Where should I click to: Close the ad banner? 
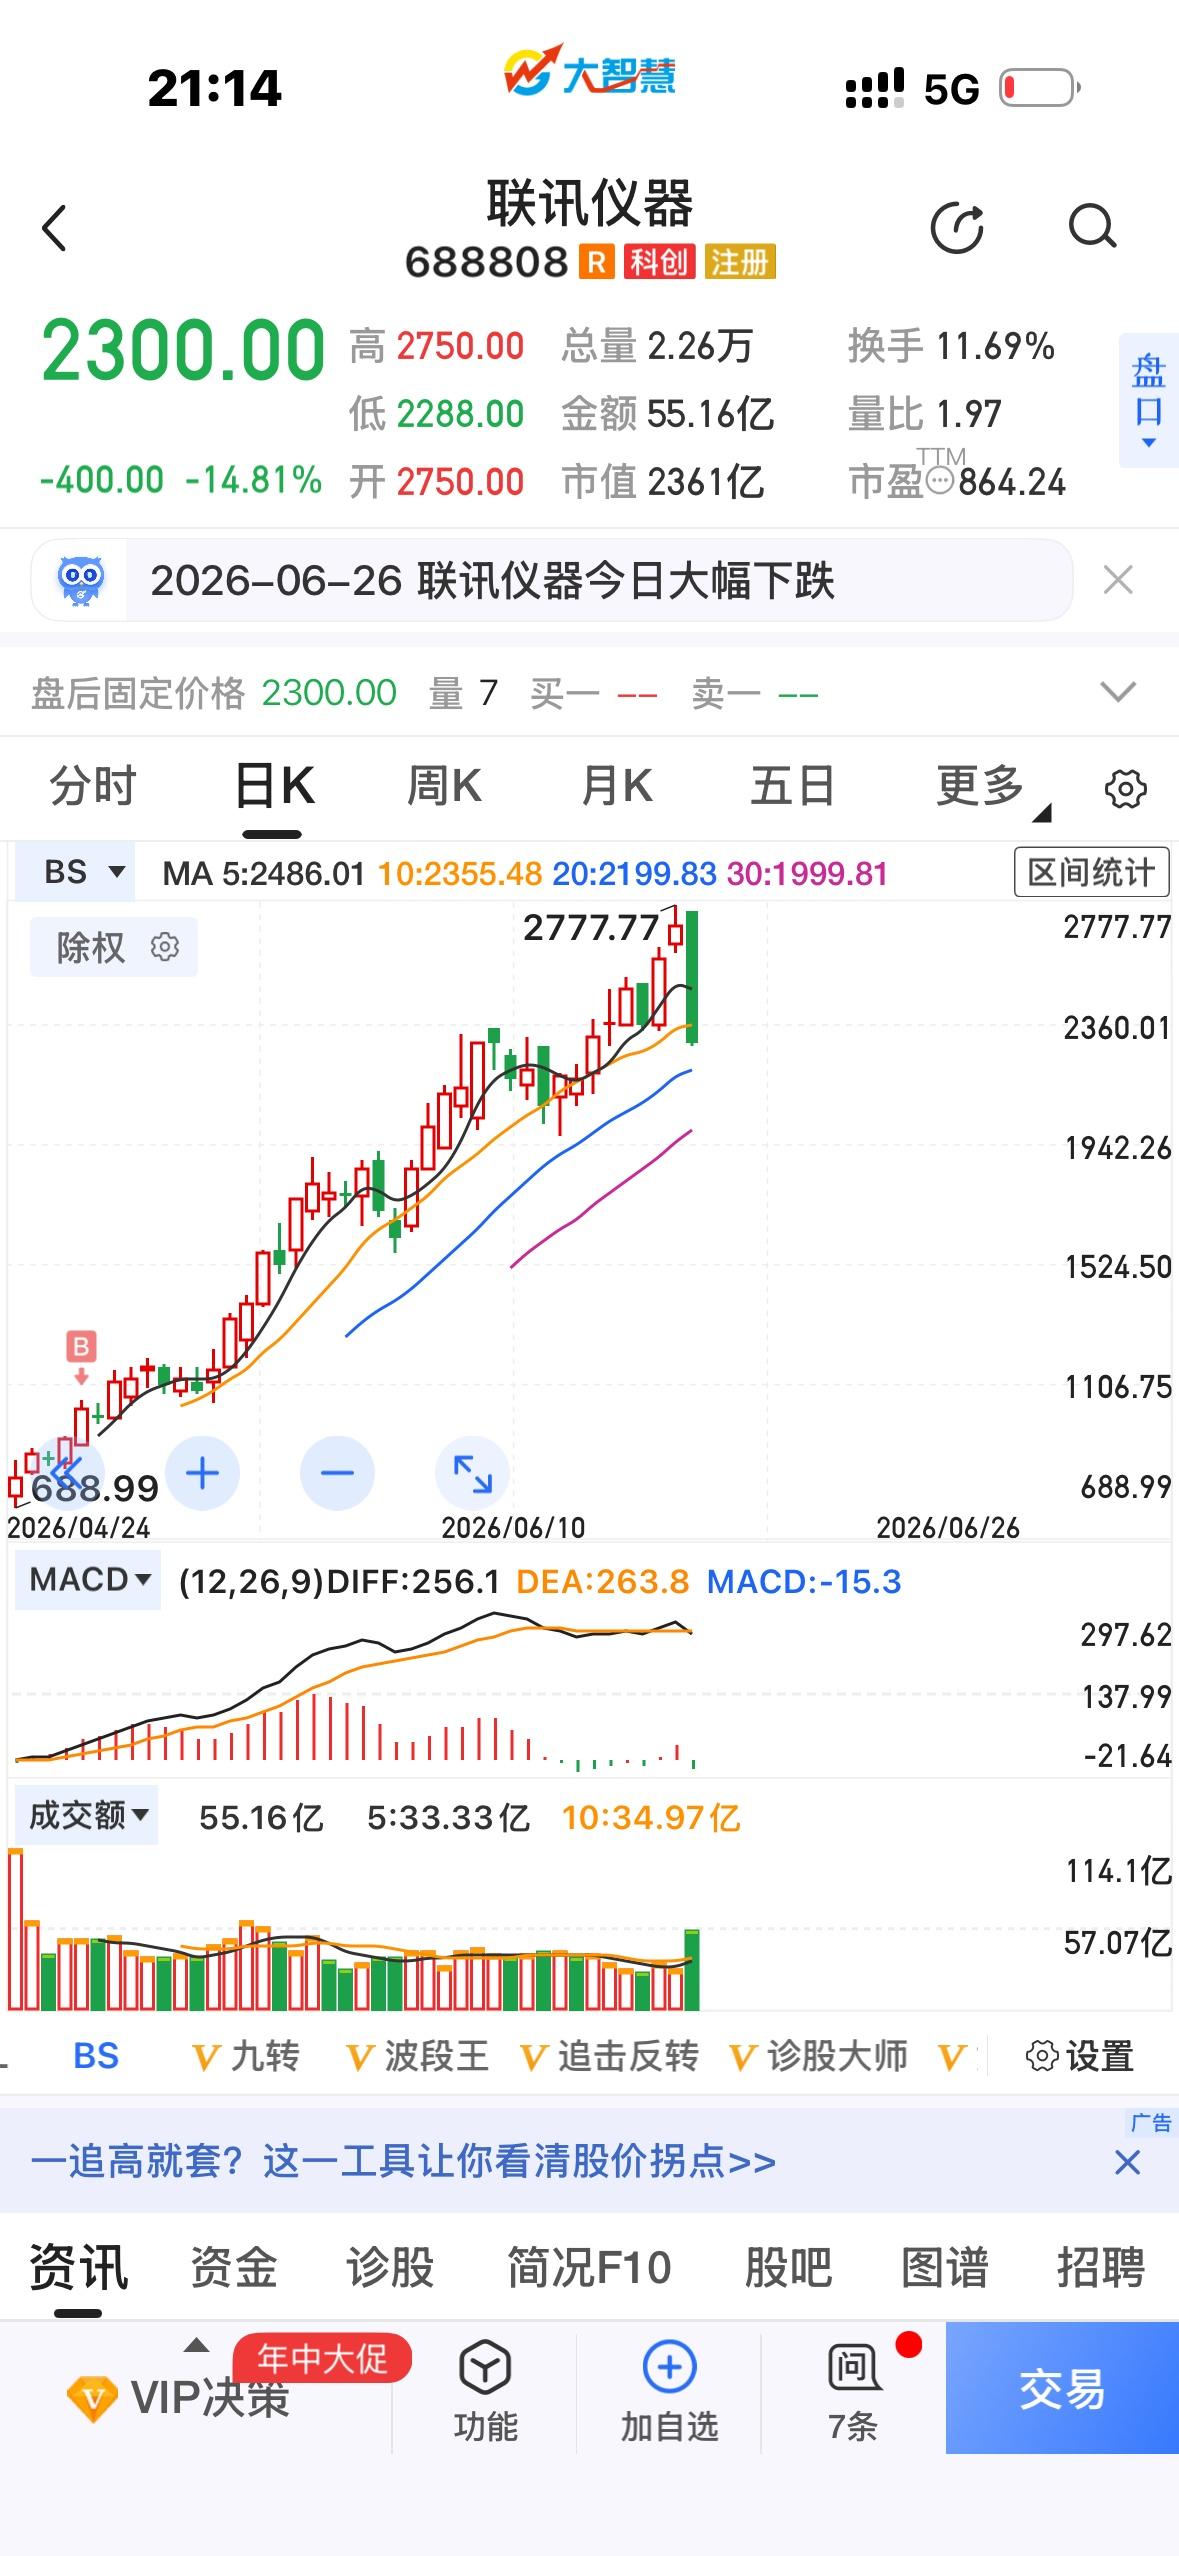click(1127, 2163)
